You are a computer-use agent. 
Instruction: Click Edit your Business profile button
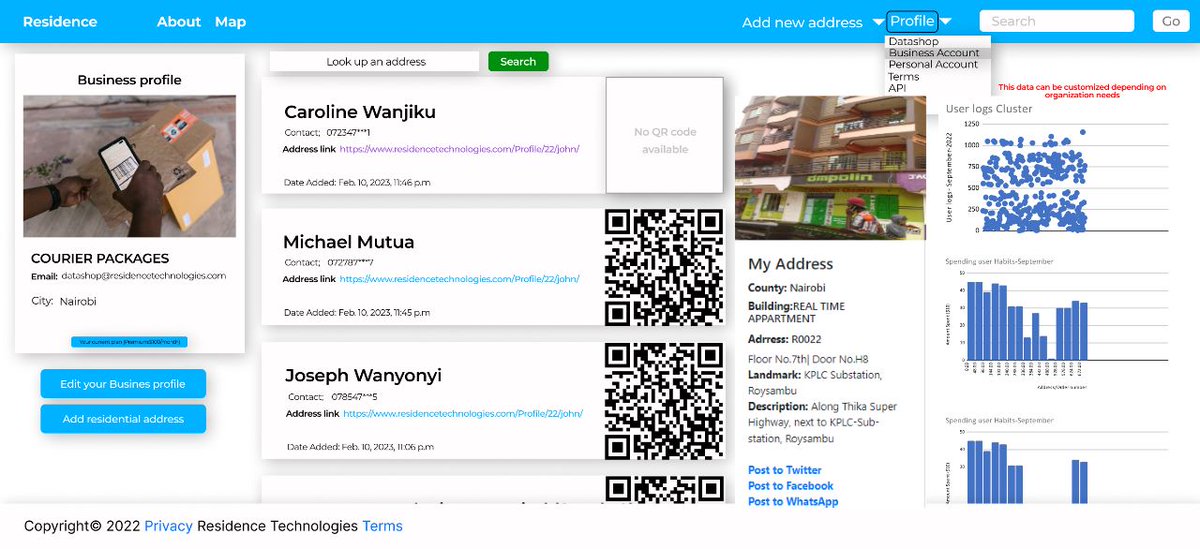tap(123, 384)
